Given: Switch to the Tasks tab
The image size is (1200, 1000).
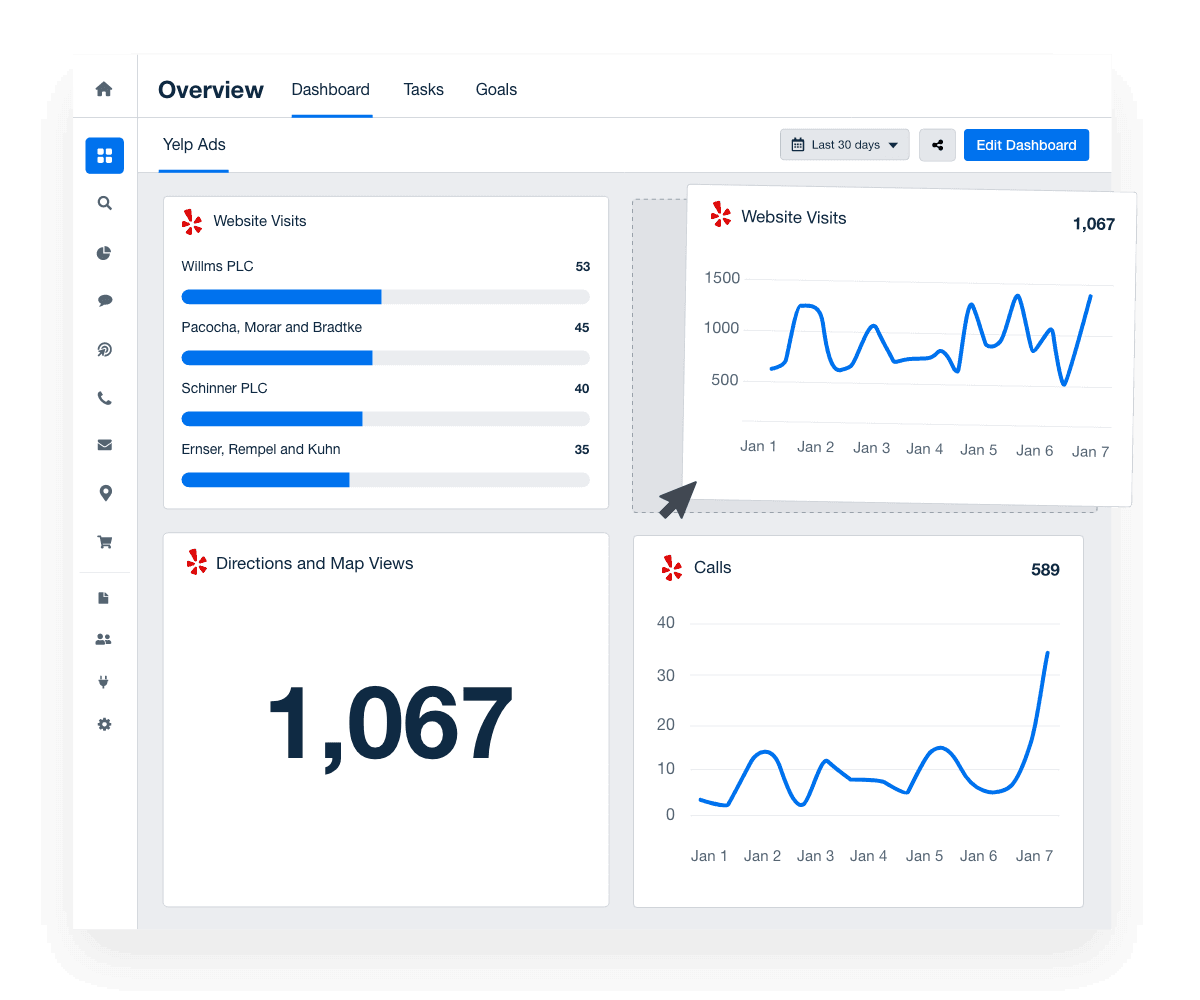Looking at the screenshot, I should click(423, 89).
